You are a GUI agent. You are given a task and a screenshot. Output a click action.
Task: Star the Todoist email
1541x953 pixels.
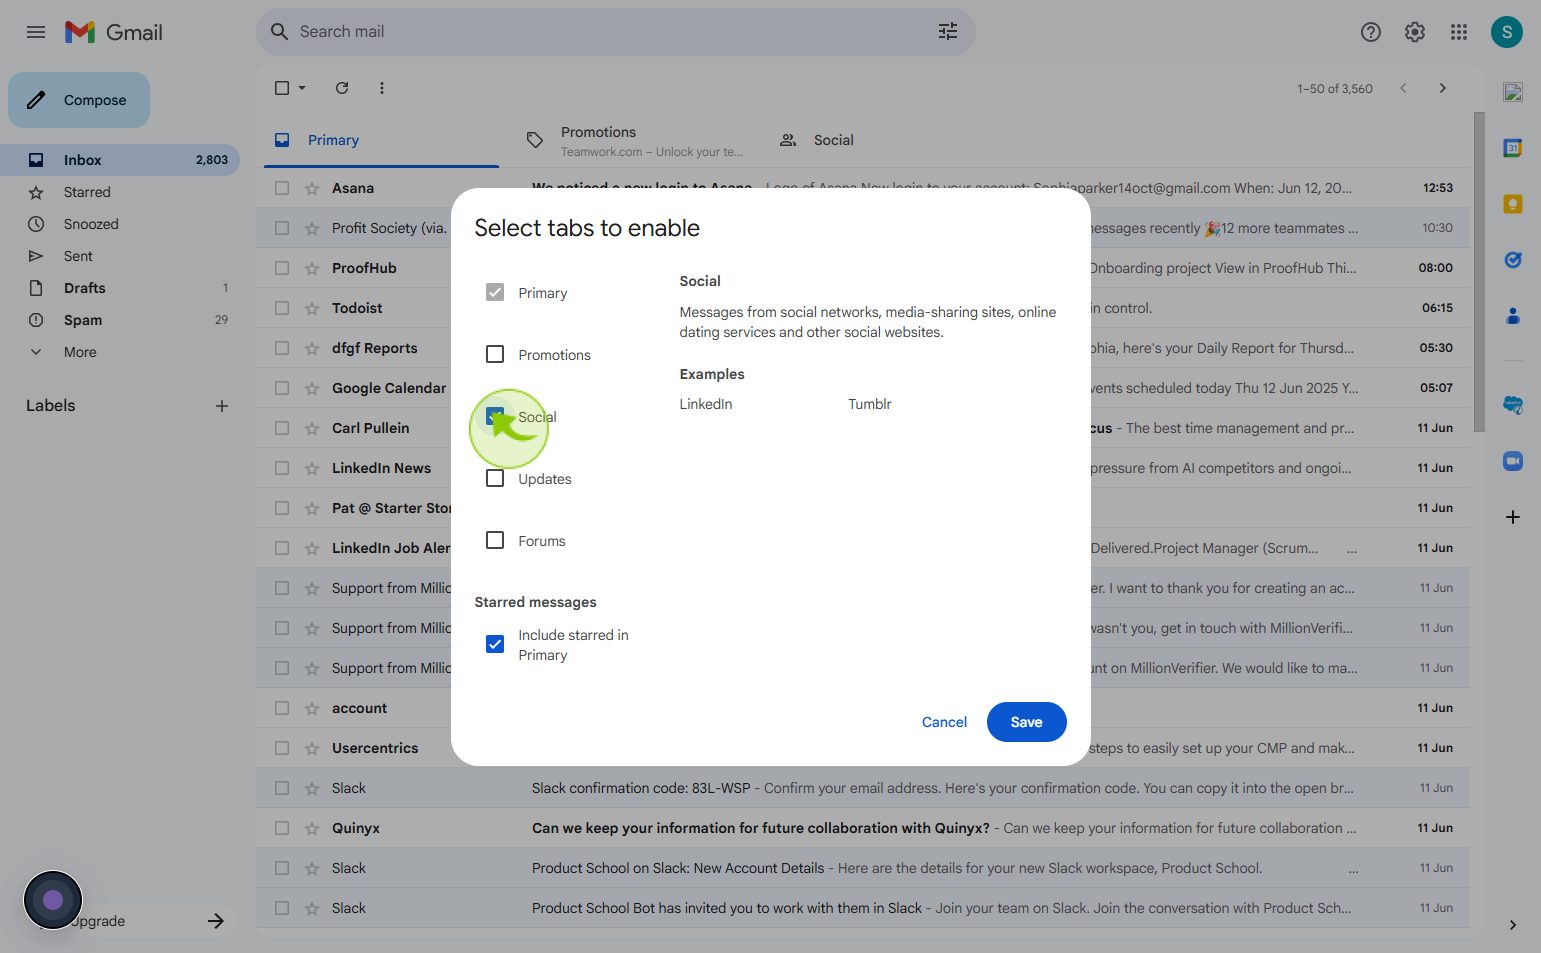pos(312,308)
